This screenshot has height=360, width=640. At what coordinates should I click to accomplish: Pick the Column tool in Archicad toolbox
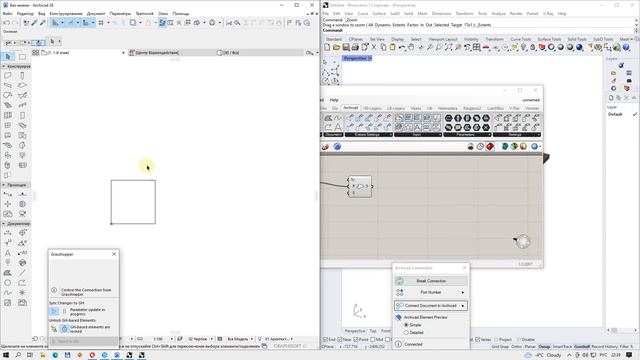pos(22,76)
